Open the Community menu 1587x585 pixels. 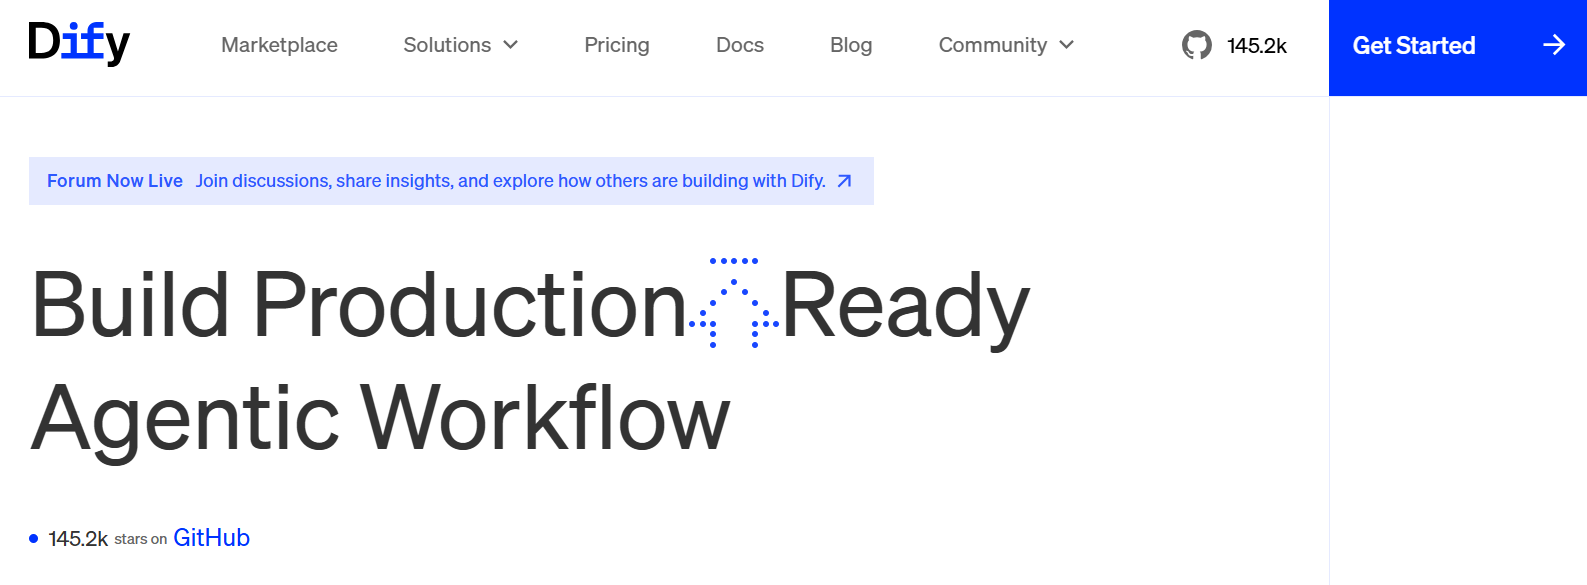pos(1006,45)
